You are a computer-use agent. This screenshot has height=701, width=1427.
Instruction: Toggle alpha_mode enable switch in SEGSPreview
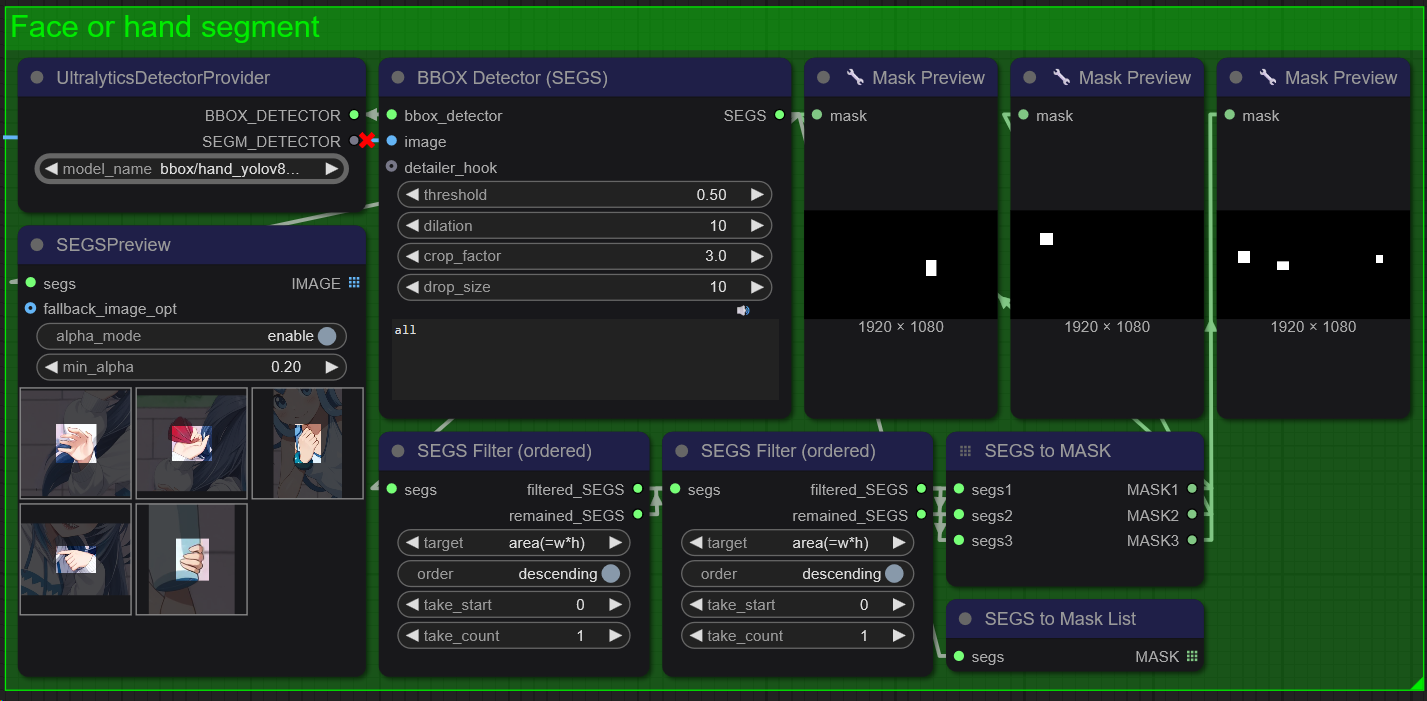[327, 336]
